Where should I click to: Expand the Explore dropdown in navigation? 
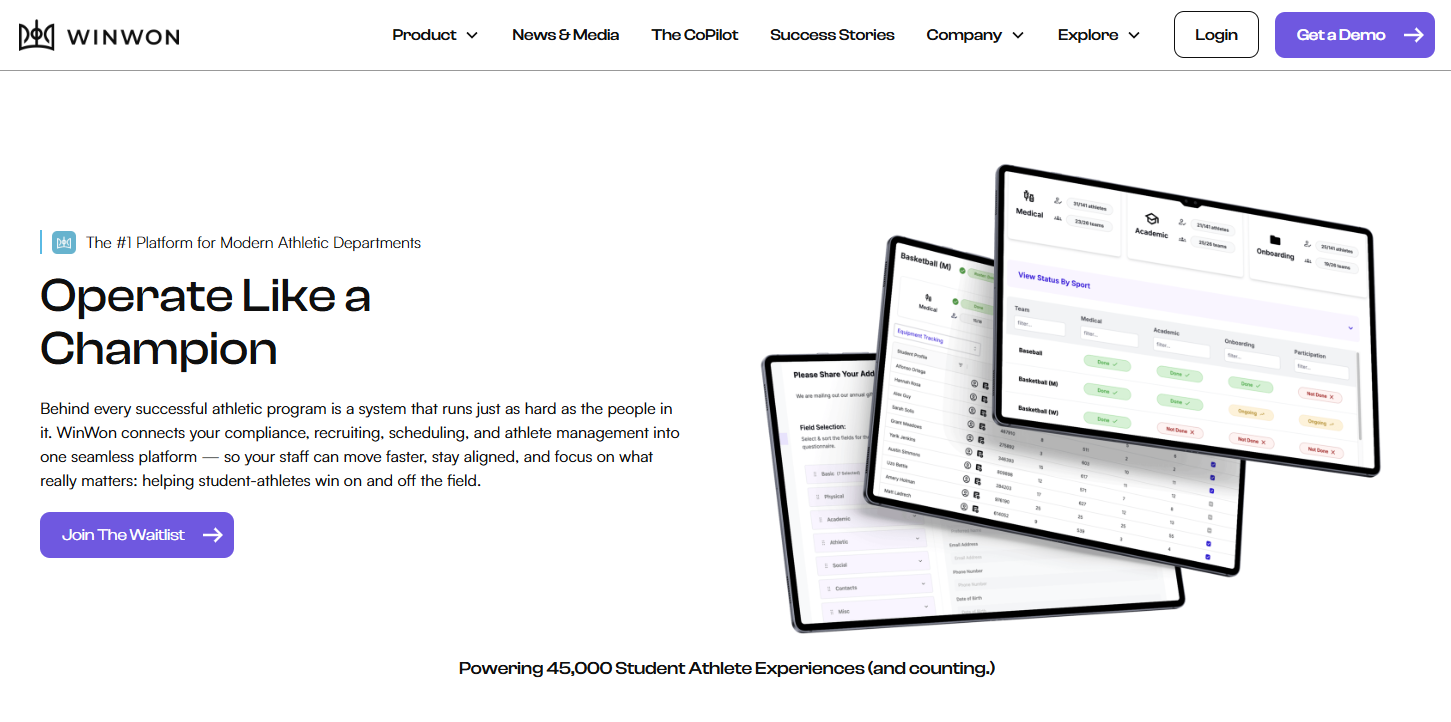point(1099,35)
